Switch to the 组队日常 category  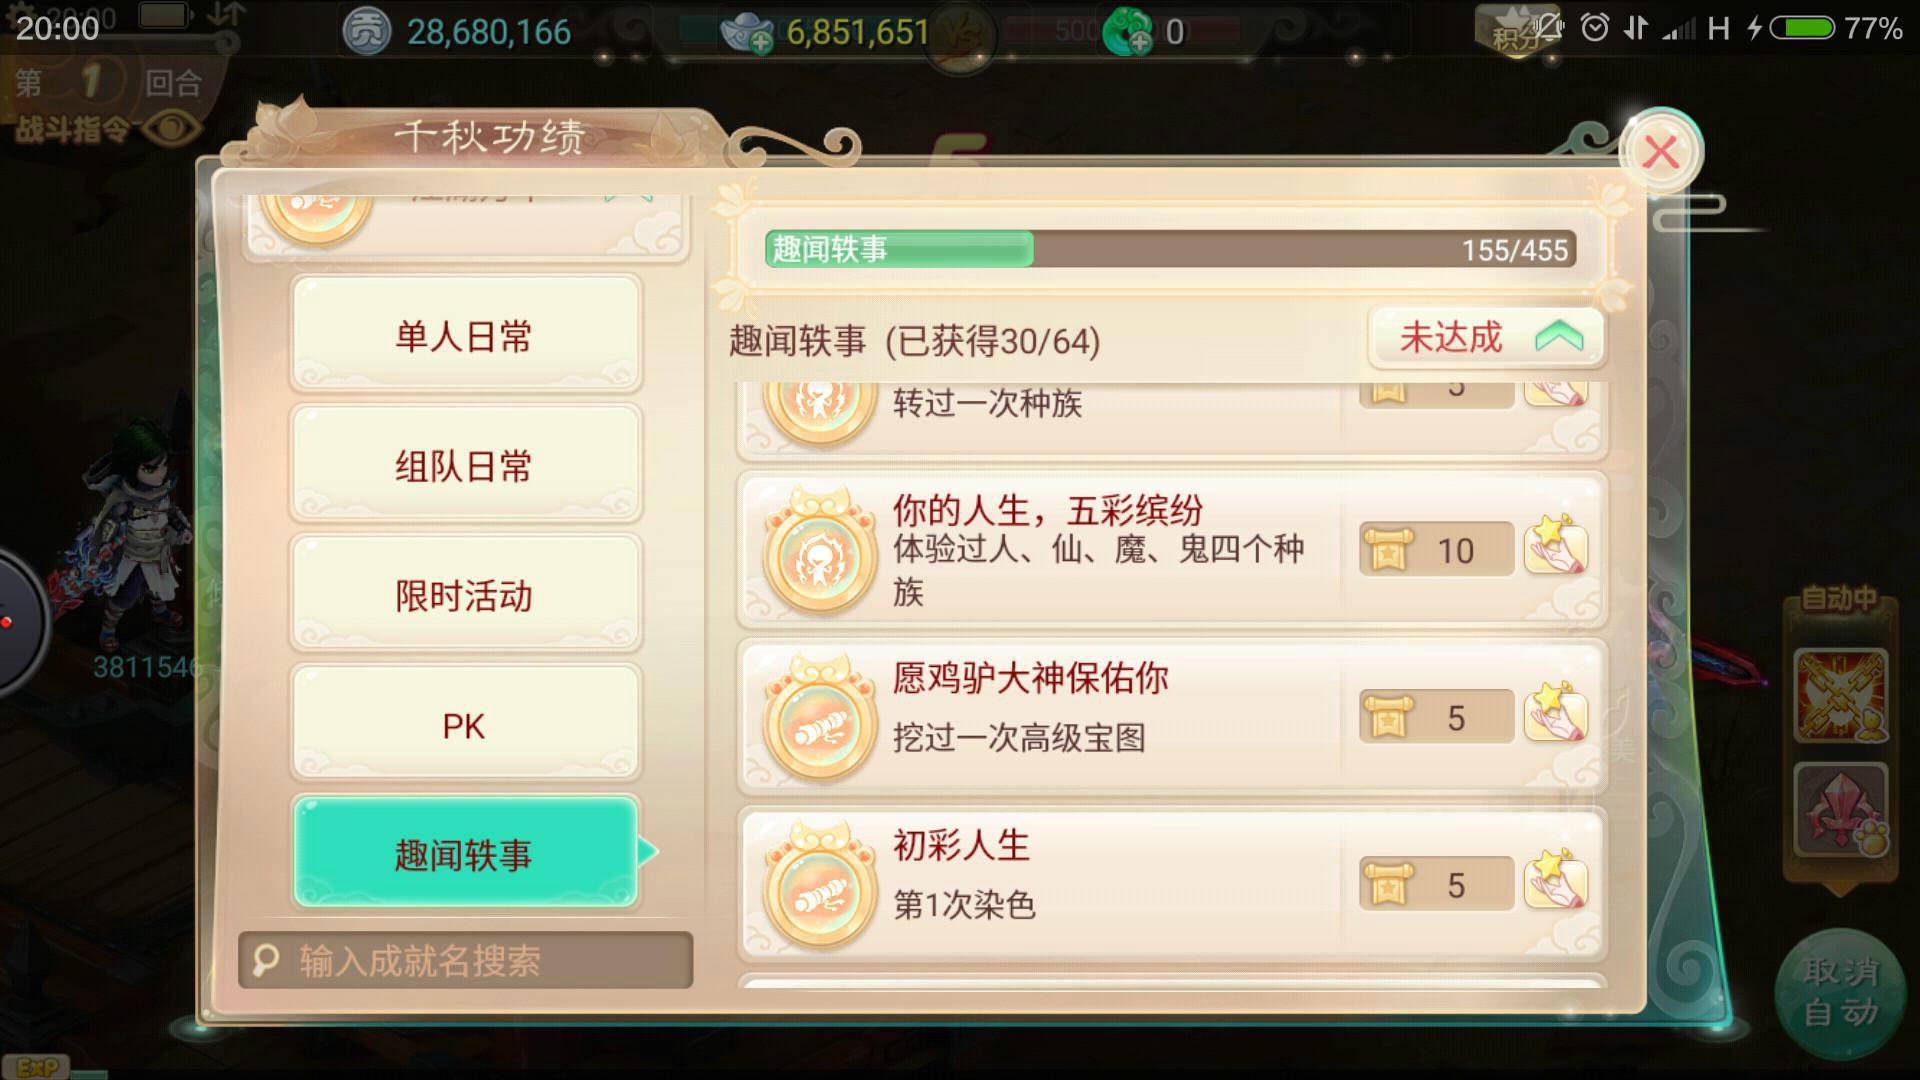coord(465,464)
